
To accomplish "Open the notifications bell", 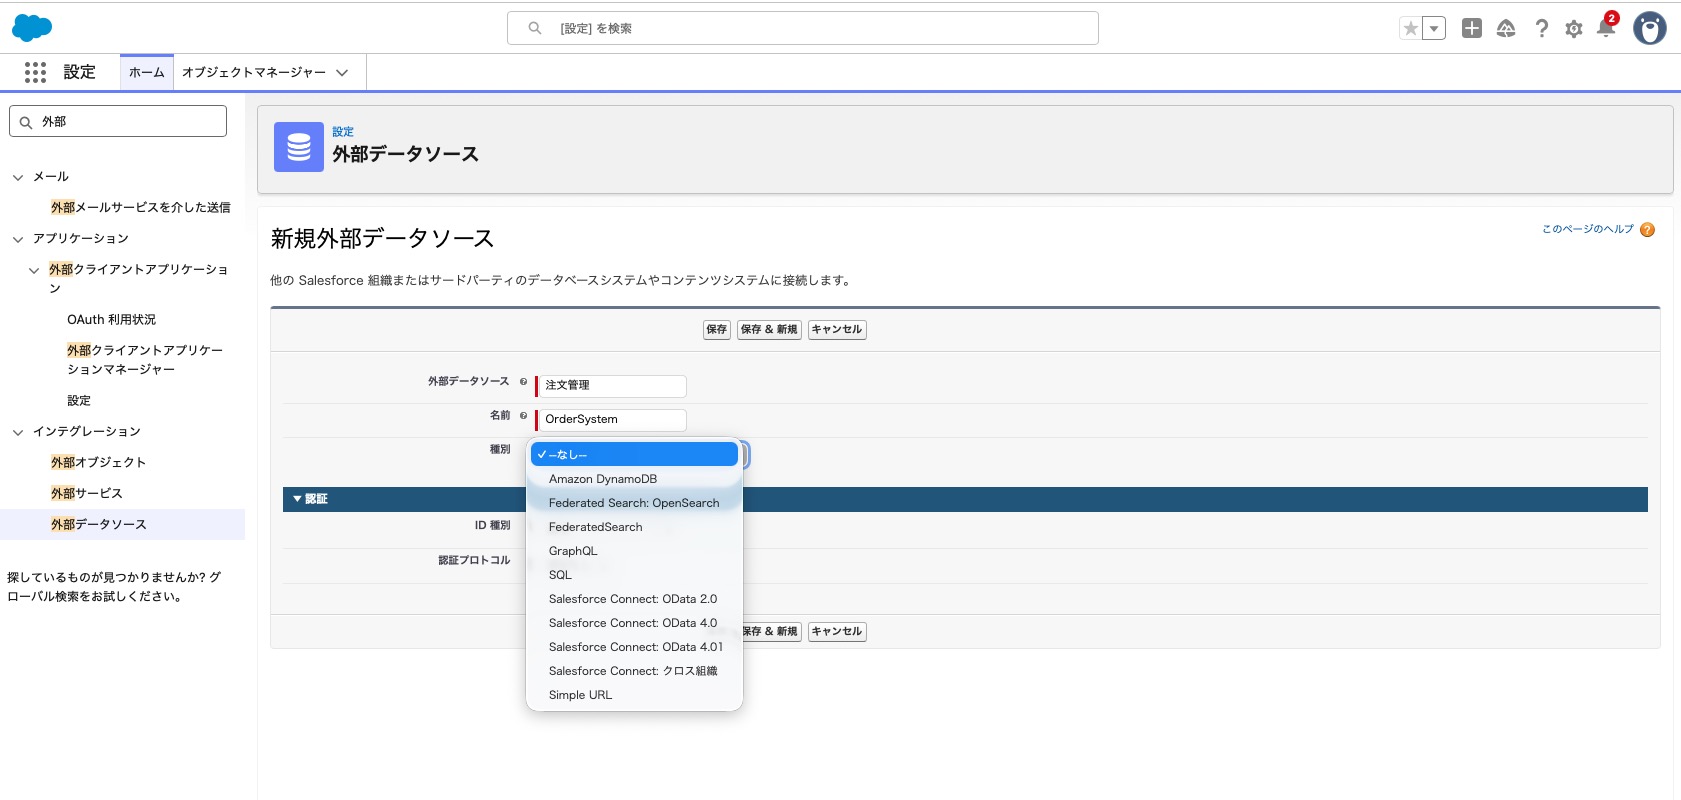I will pos(1606,28).
